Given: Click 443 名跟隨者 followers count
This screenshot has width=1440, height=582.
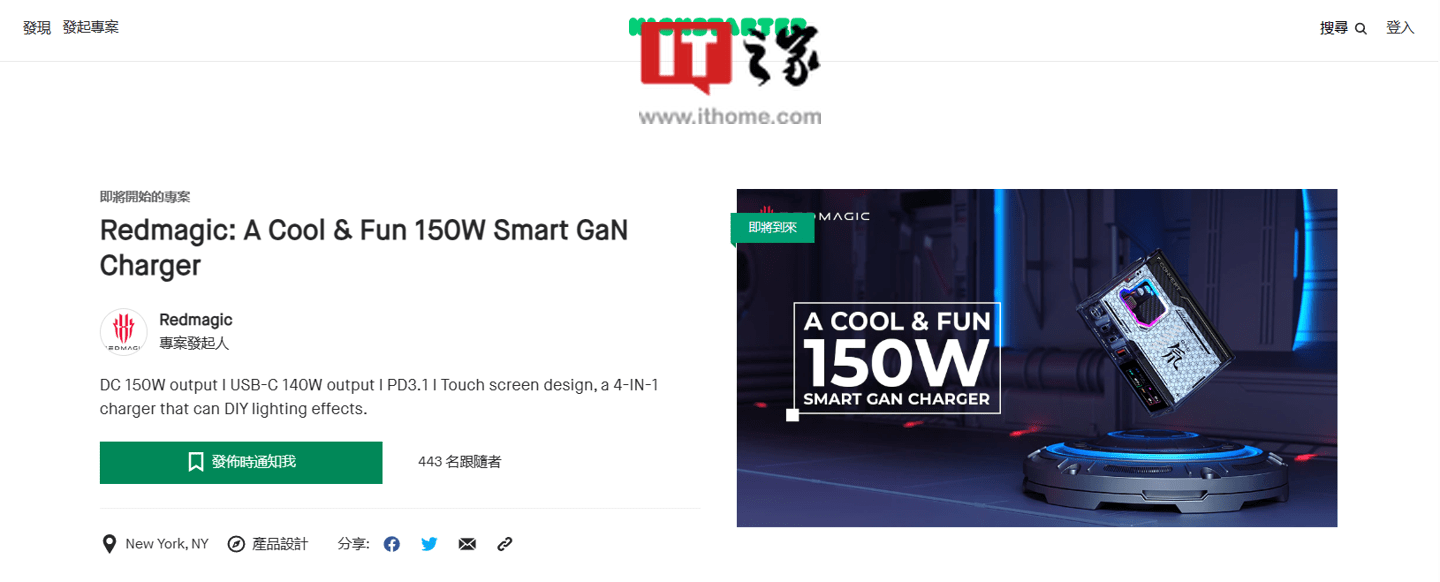Looking at the screenshot, I should (460, 462).
